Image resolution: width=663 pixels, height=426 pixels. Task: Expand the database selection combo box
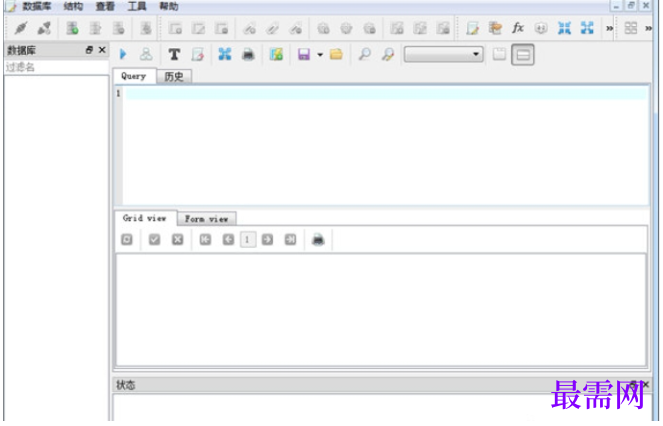tap(444, 54)
